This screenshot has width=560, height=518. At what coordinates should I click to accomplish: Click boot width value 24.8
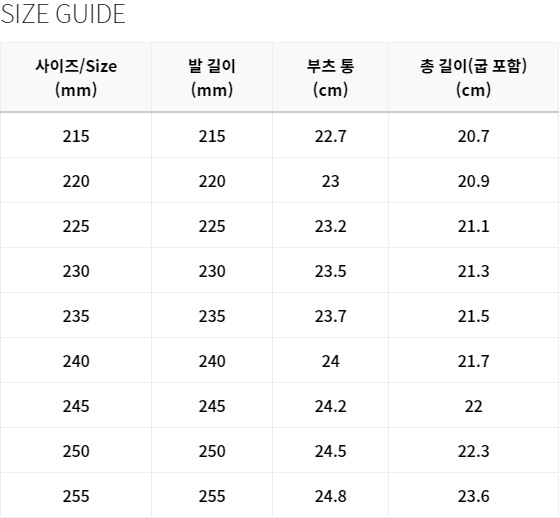pyautogui.click(x=330, y=496)
